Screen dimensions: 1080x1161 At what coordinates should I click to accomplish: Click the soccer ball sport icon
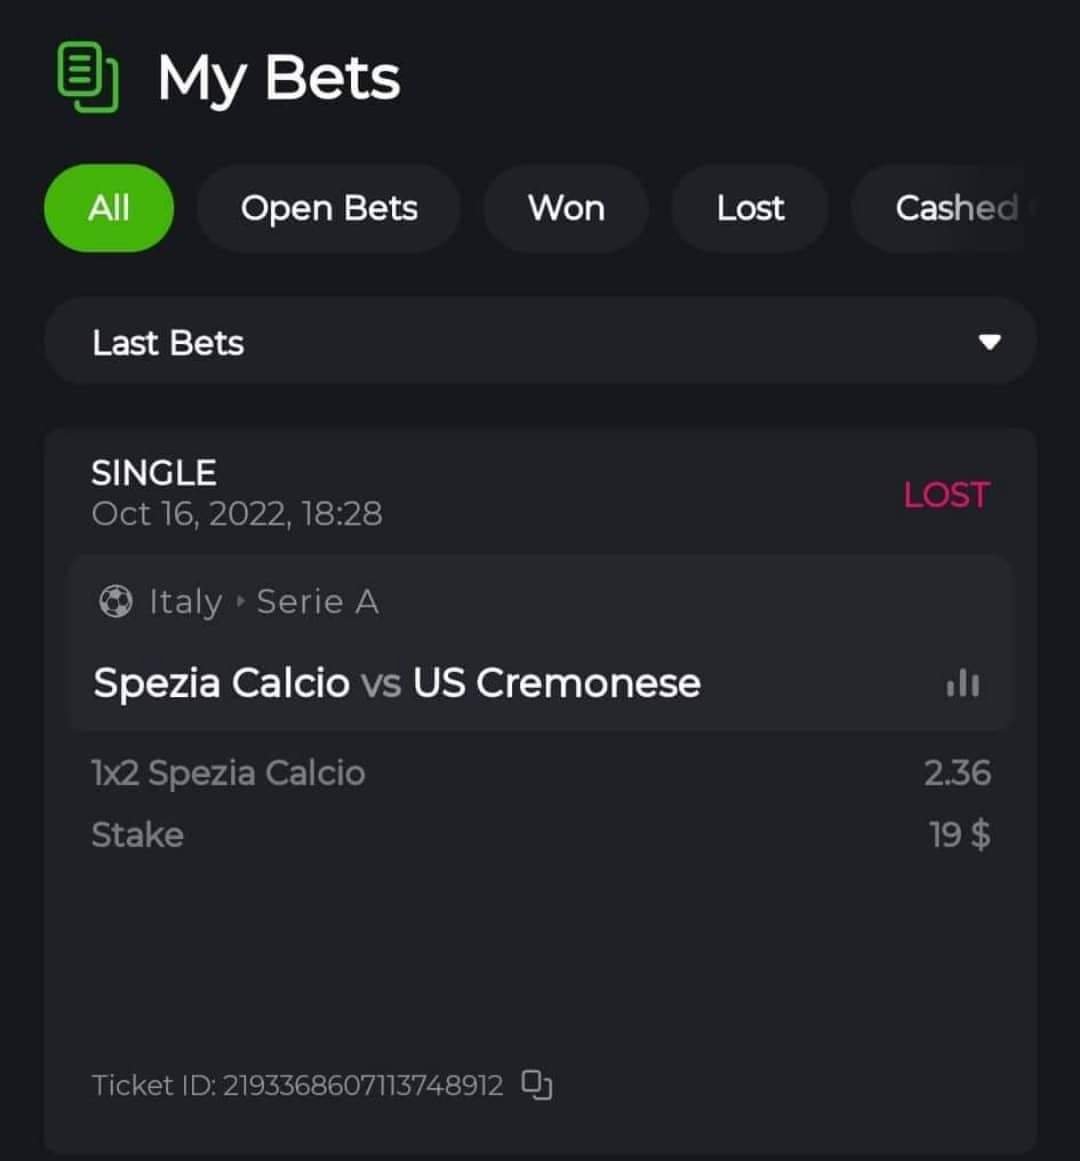point(115,602)
